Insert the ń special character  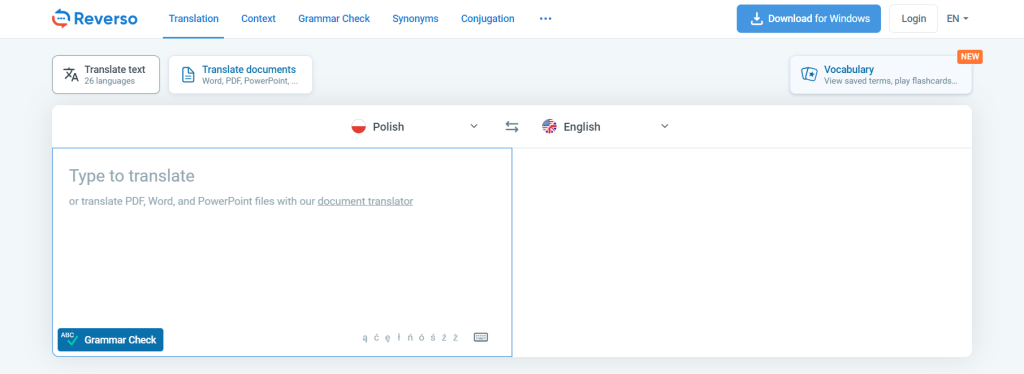click(x=410, y=337)
